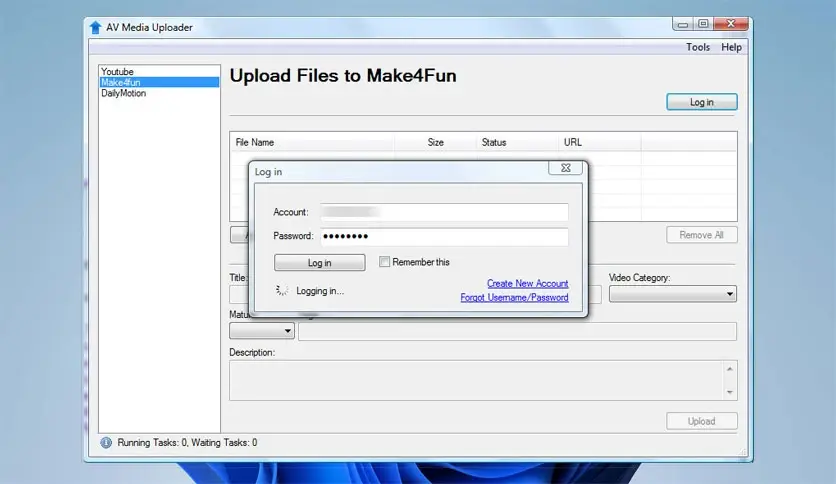Click the Logging in spinner icon
The width and height of the screenshot is (836, 484).
(x=282, y=291)
